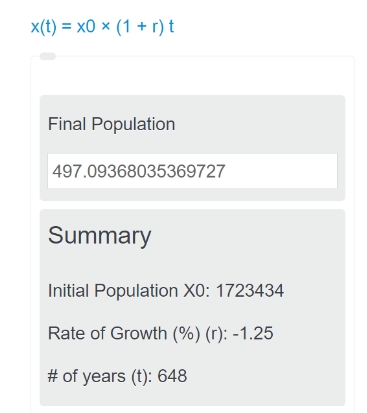Click the 1723434 initial population value
Viewport: 367px width, 413px height.
click(x=250, y=290)
